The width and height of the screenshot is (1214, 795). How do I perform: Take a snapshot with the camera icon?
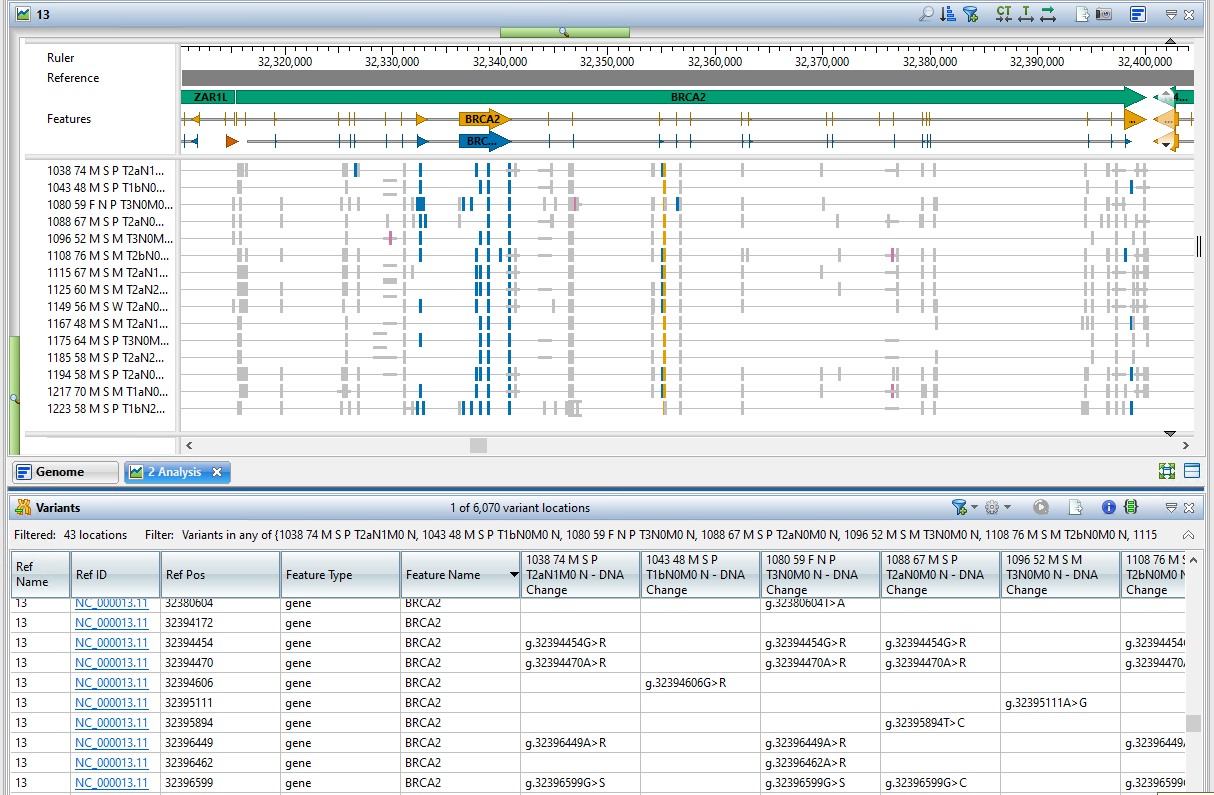(1105, 14)
